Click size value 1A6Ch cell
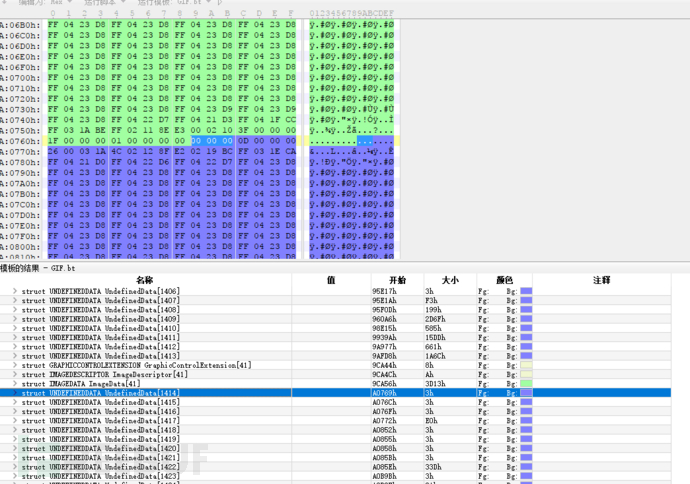The height and width of the screenshot is (484, 690). pyautogui.click(x=435, y=356)
